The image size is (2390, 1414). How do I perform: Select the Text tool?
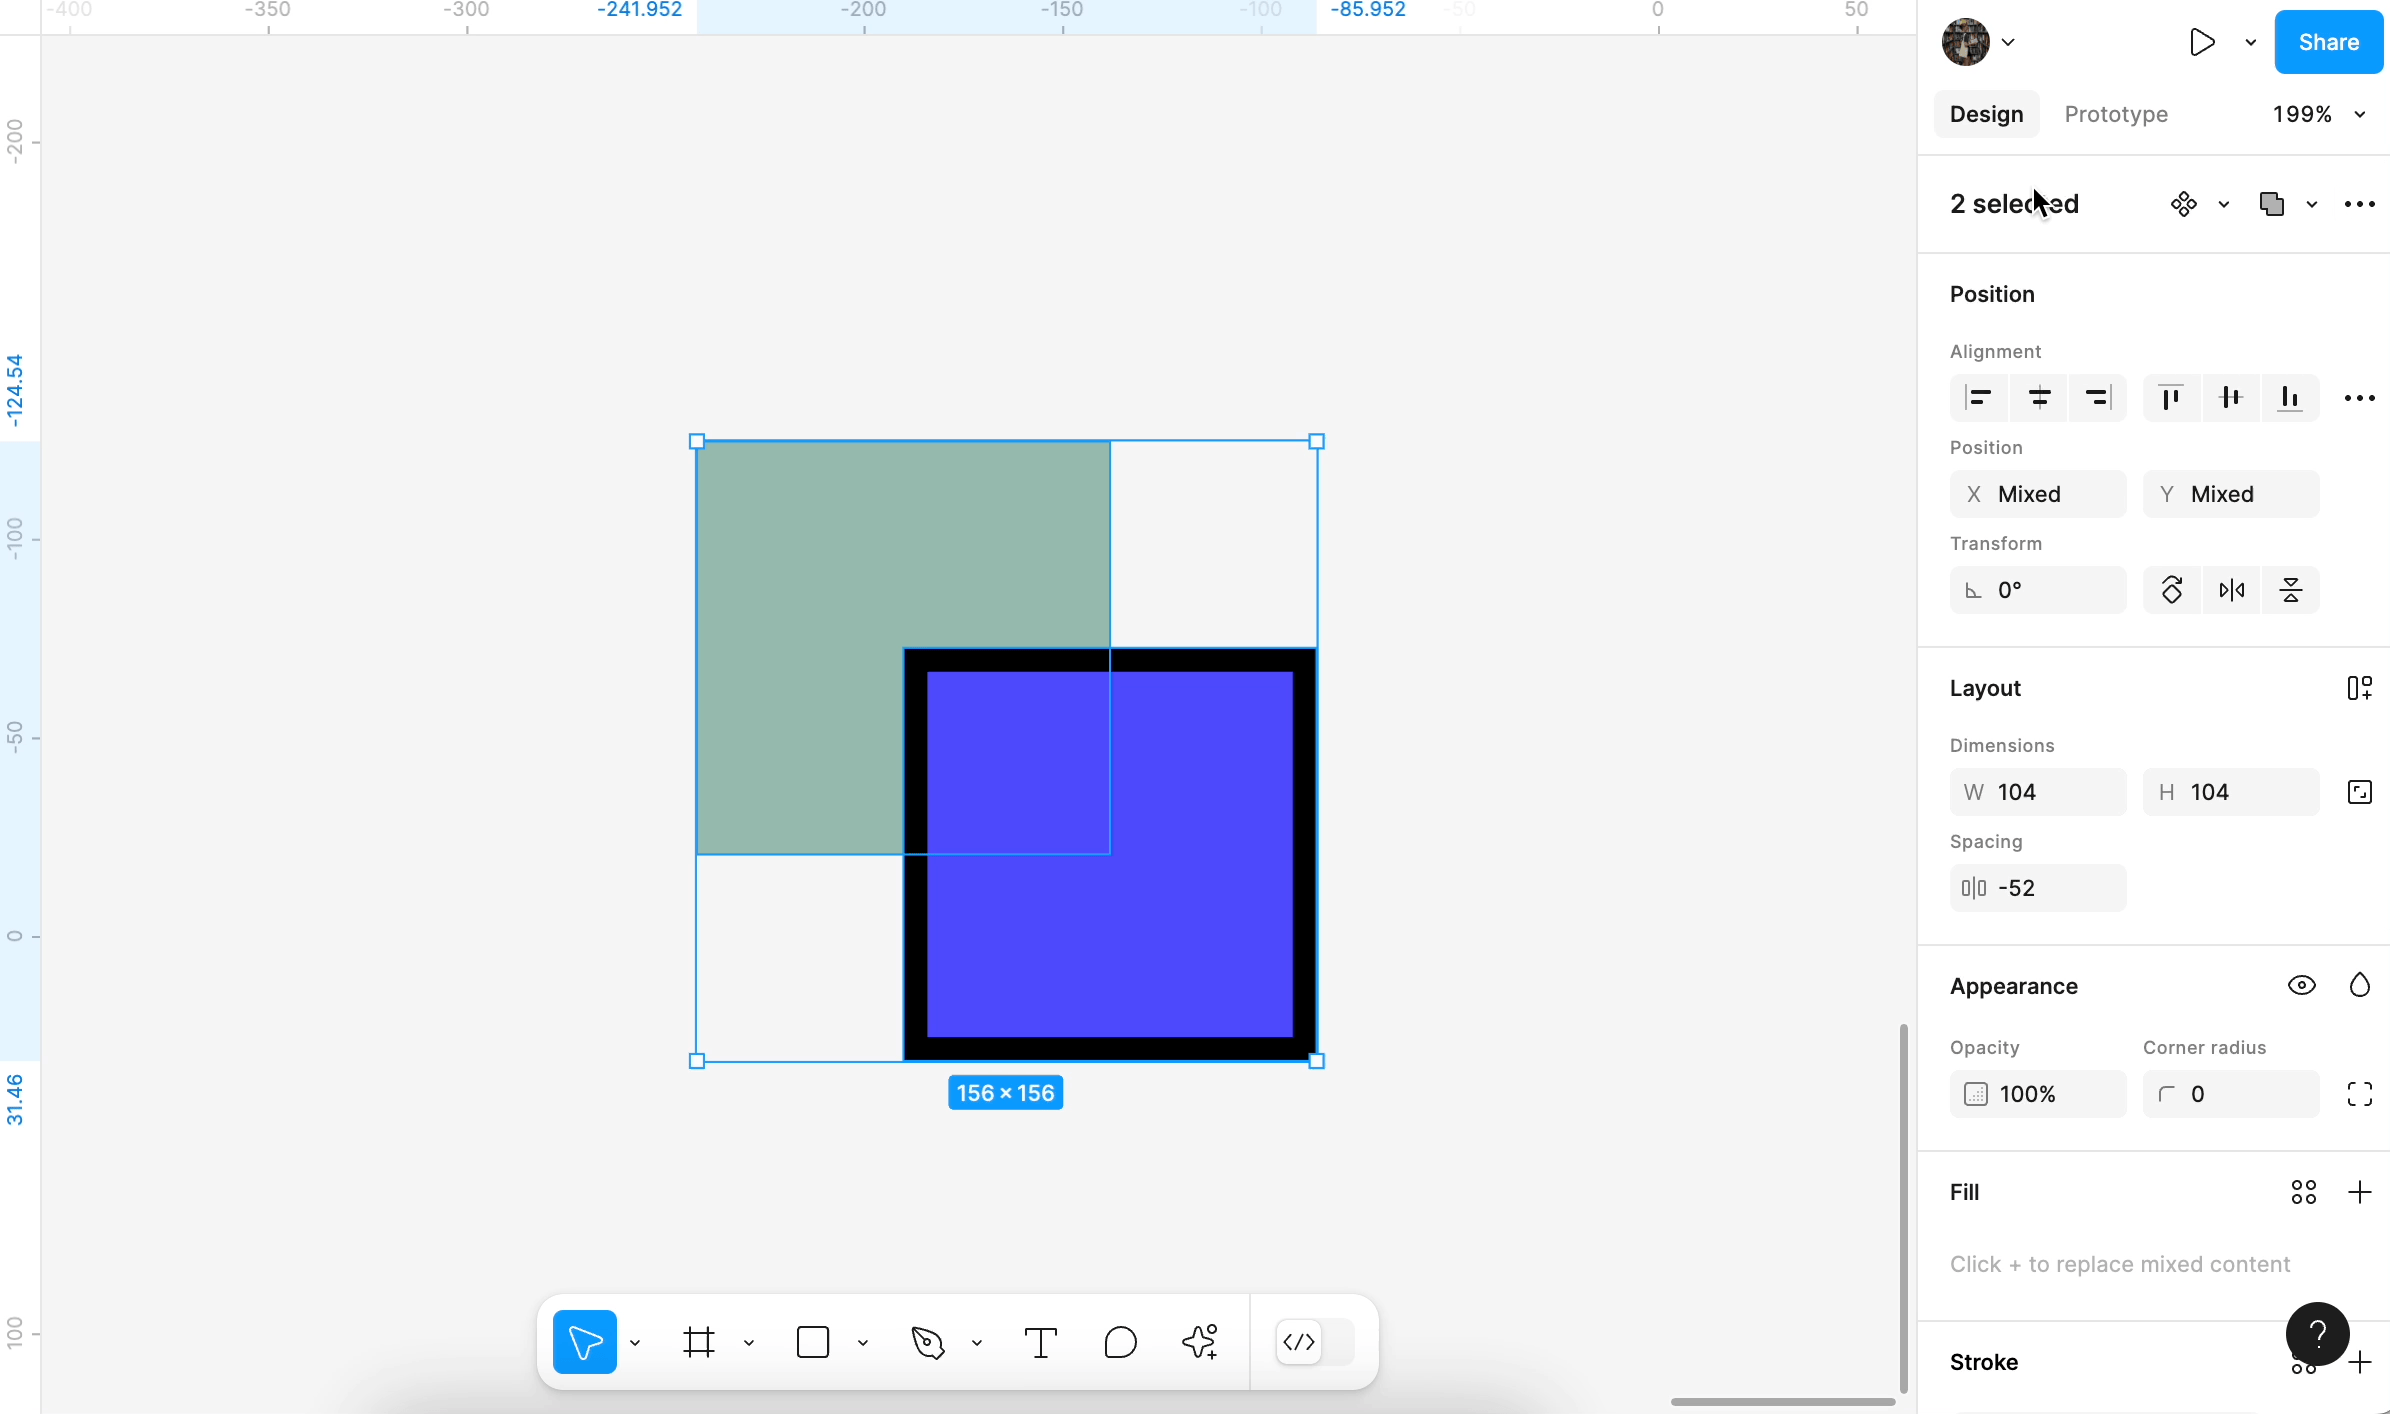tap(1040, 1342)
